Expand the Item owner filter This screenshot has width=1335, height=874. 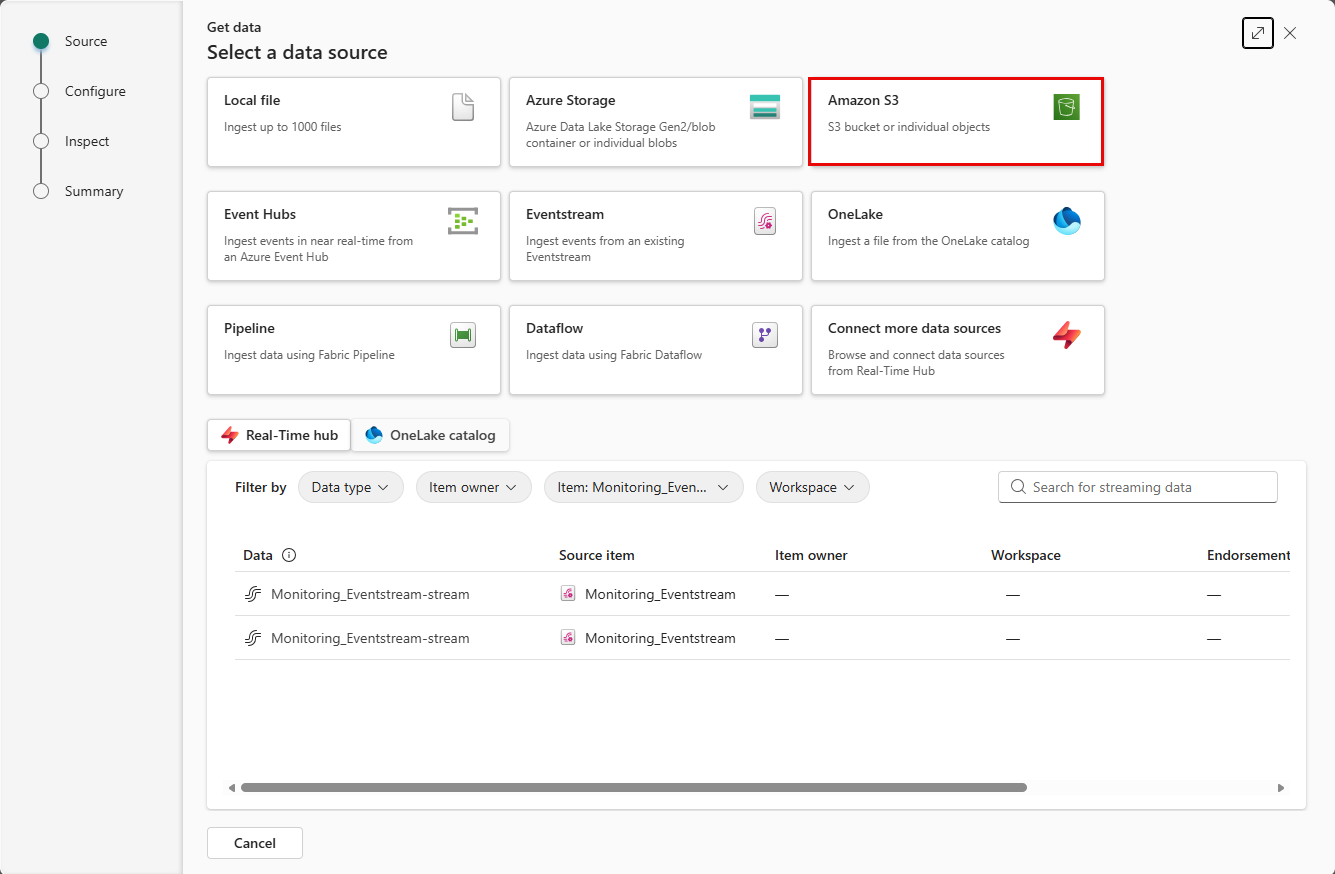(473, 487)
